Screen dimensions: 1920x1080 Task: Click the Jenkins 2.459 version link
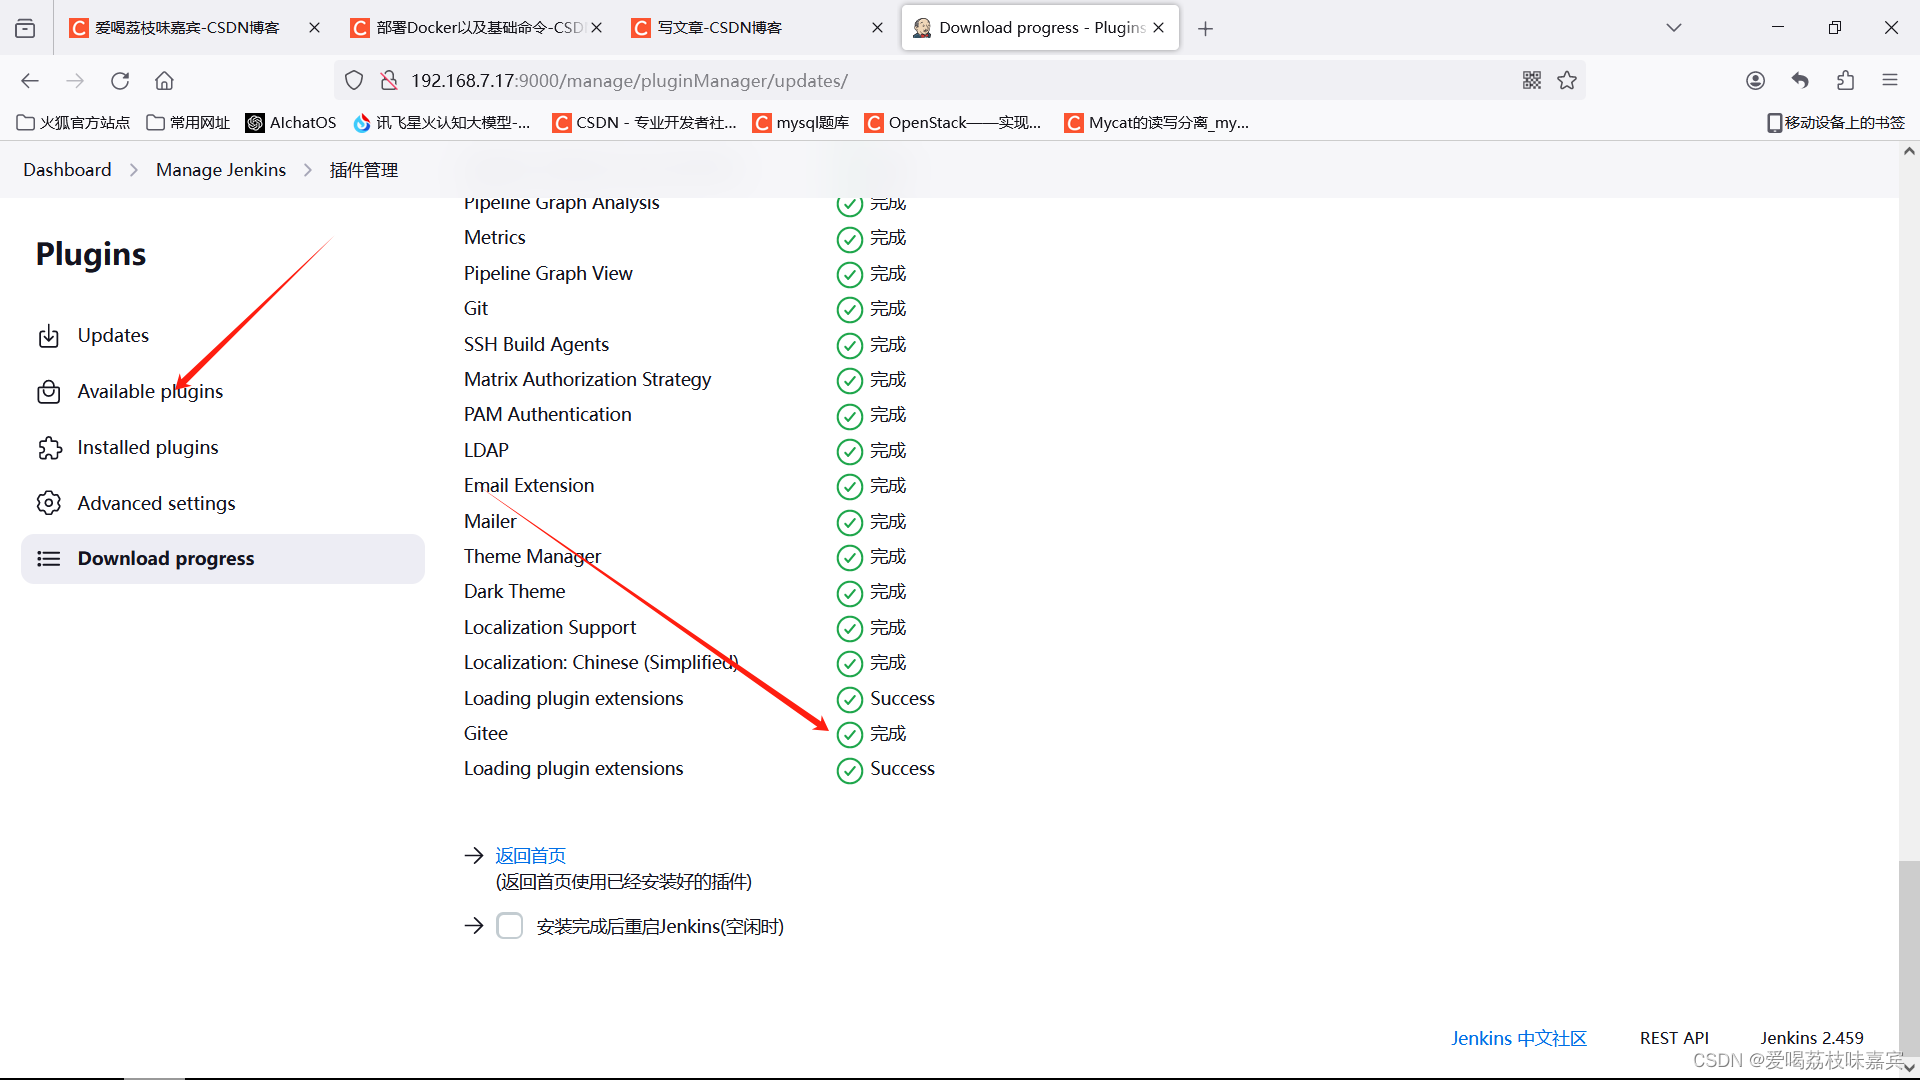point(1812,1038)
